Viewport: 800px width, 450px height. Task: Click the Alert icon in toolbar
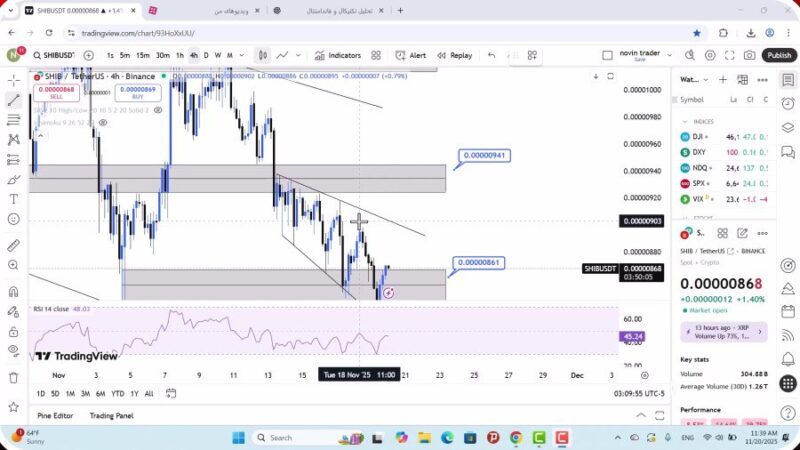[410, 56]
